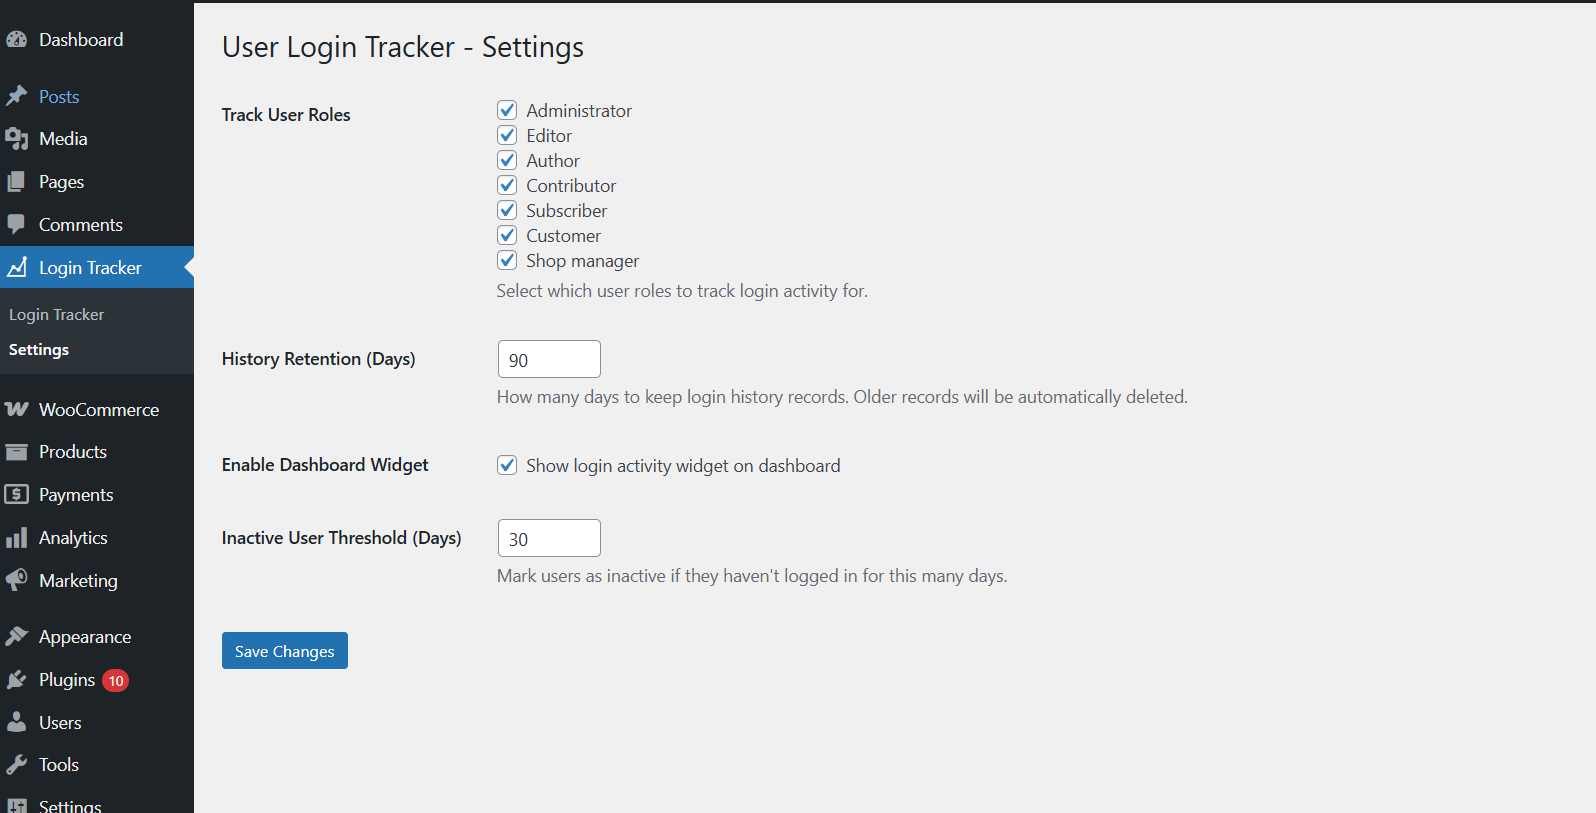Viewport: 1596px width, 813px height.
Task: Uncheck Show login activity widget on dashboard
Action: (x=507, y=465)
